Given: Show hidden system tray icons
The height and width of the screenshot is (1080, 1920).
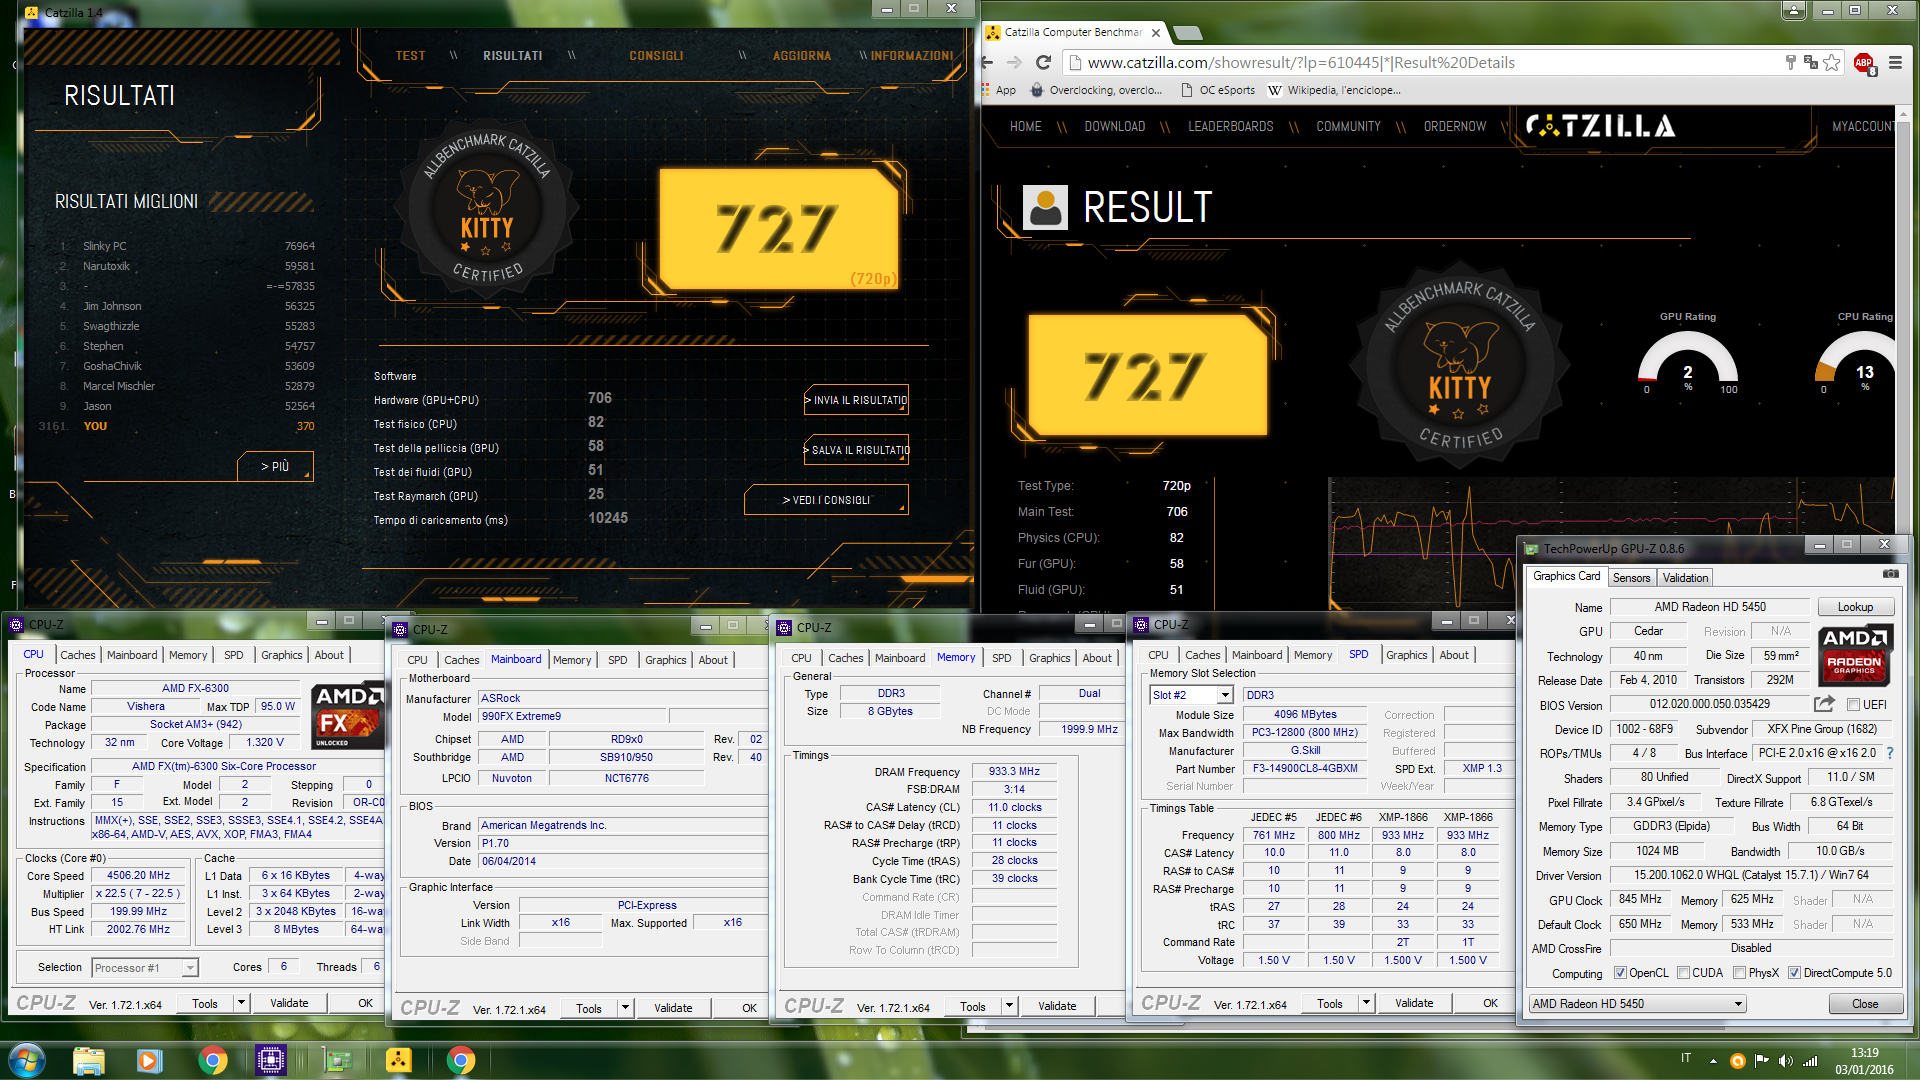Looking at the screenshot, I should (1713, 1061).
